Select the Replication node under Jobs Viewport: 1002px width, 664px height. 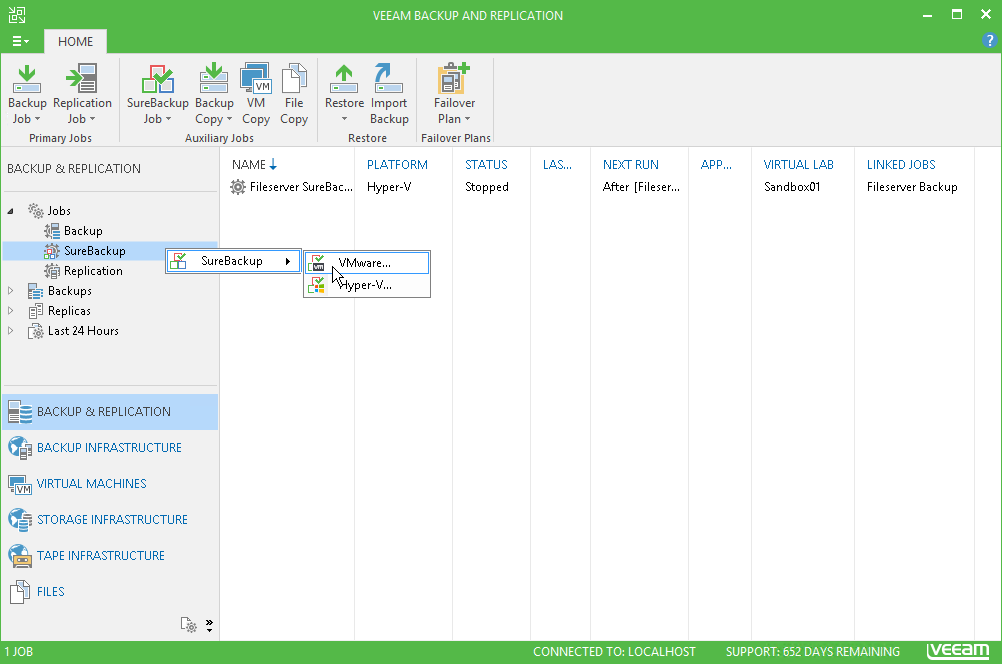click(93, 270)
